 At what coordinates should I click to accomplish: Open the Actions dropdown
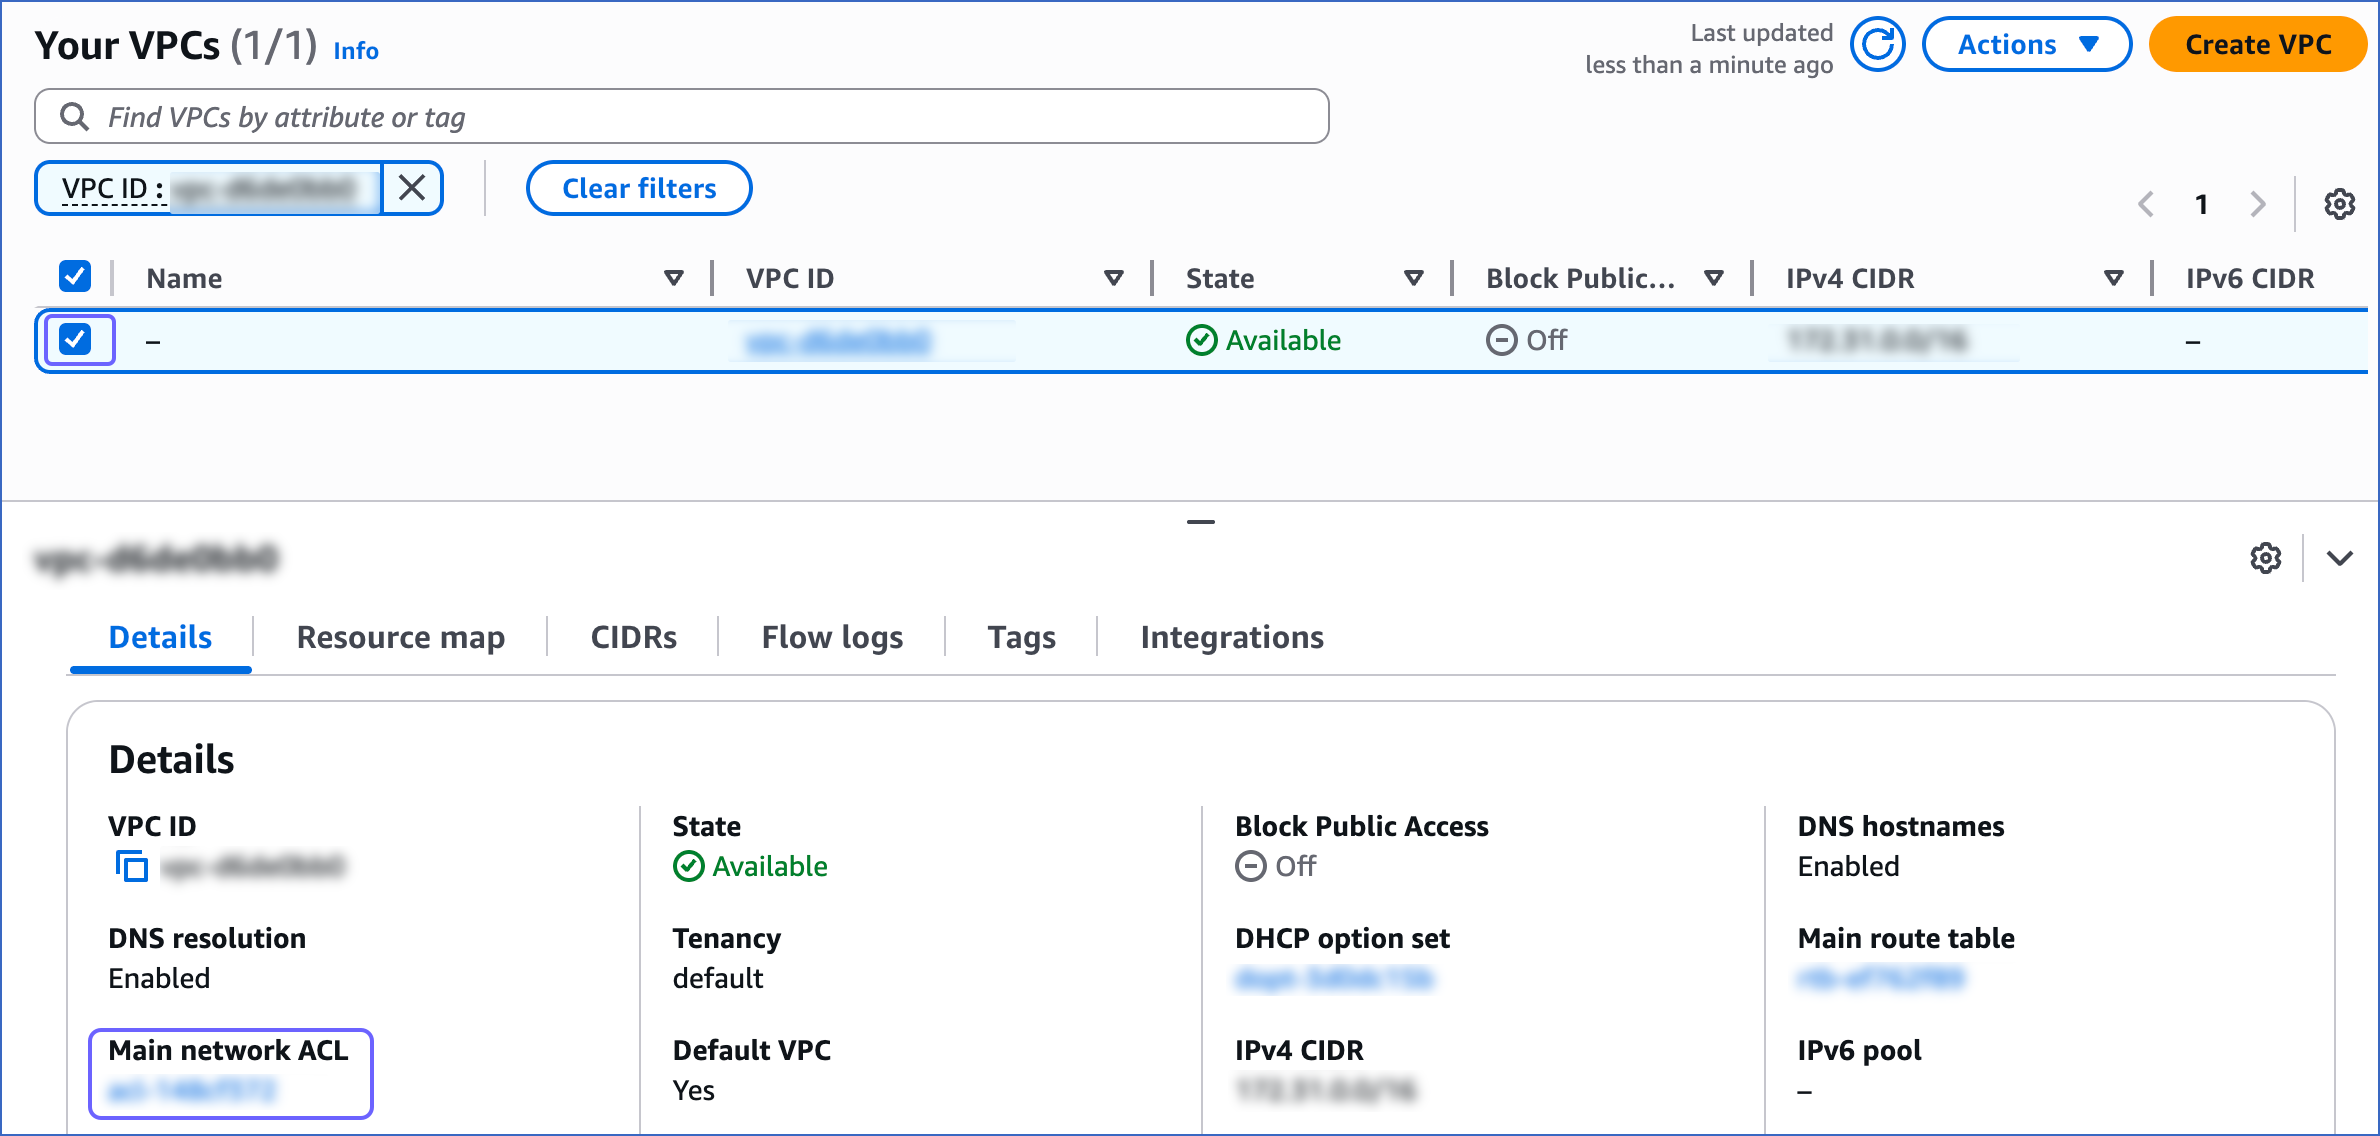(2027, 45)
